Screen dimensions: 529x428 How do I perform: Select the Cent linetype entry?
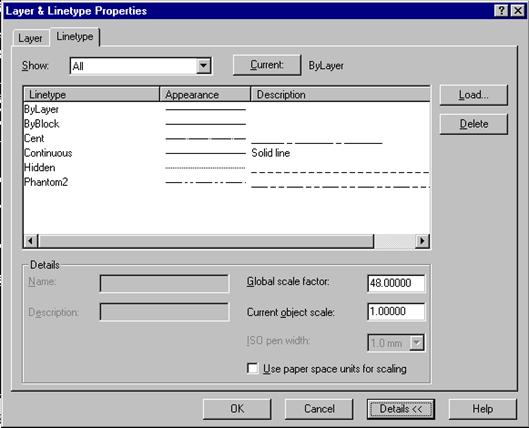click(x=226, y=138)
